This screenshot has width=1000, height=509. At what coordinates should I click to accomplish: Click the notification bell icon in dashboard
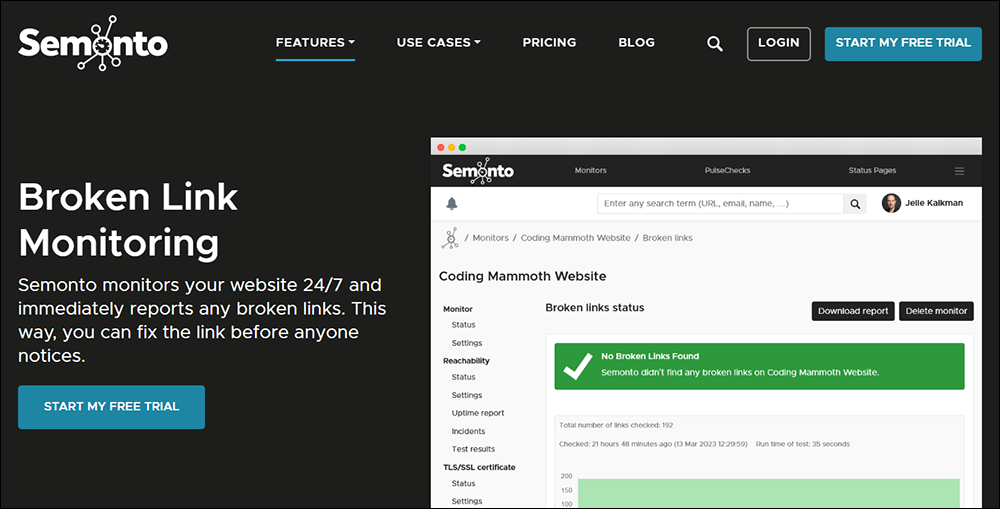pos(452,203)
